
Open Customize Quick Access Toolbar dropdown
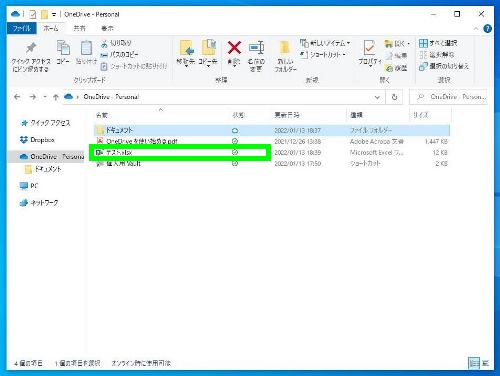54,14
